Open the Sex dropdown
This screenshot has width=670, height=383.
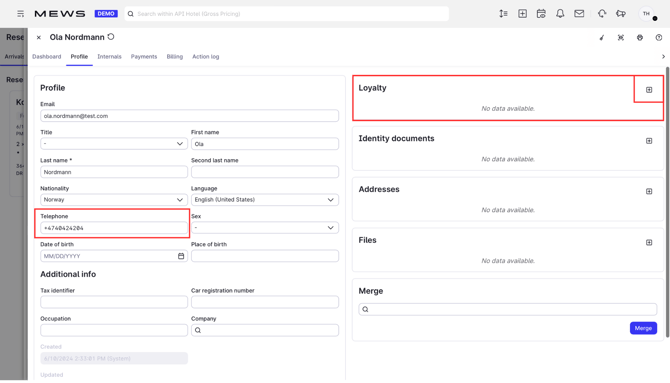(265, 228)
